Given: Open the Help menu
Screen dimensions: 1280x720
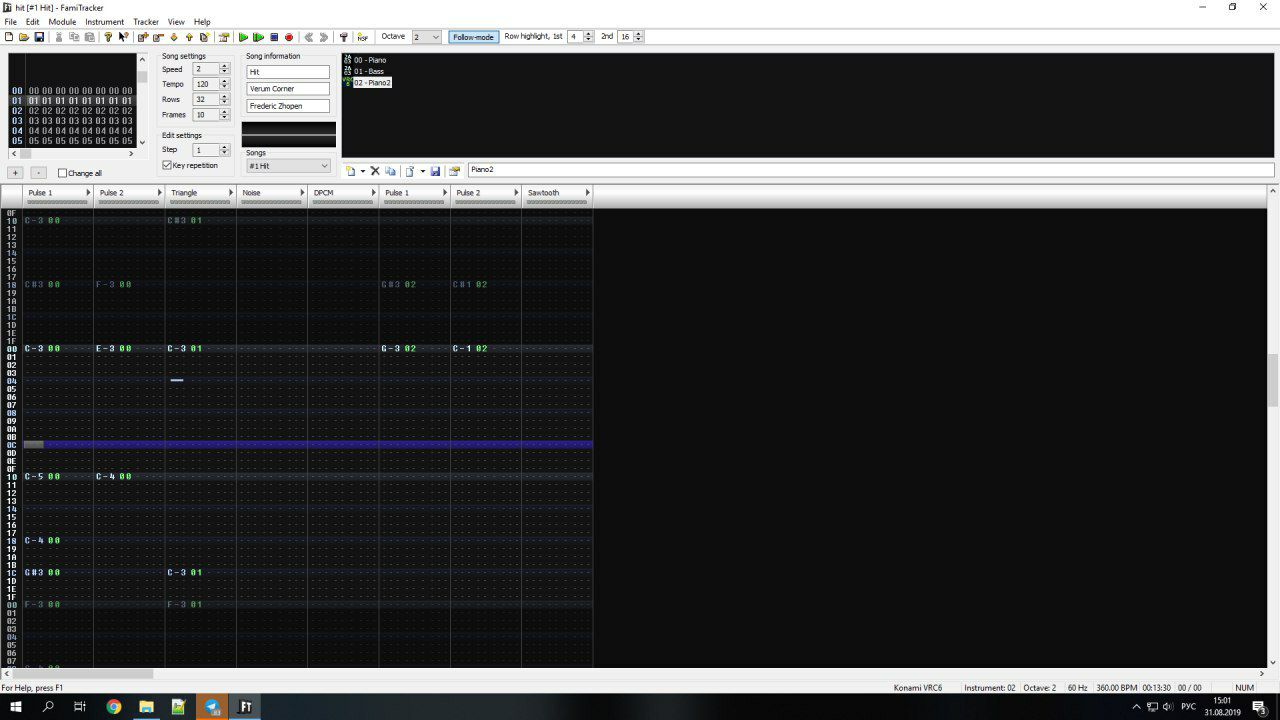Looking at the screenshot, I should (202, 21).
